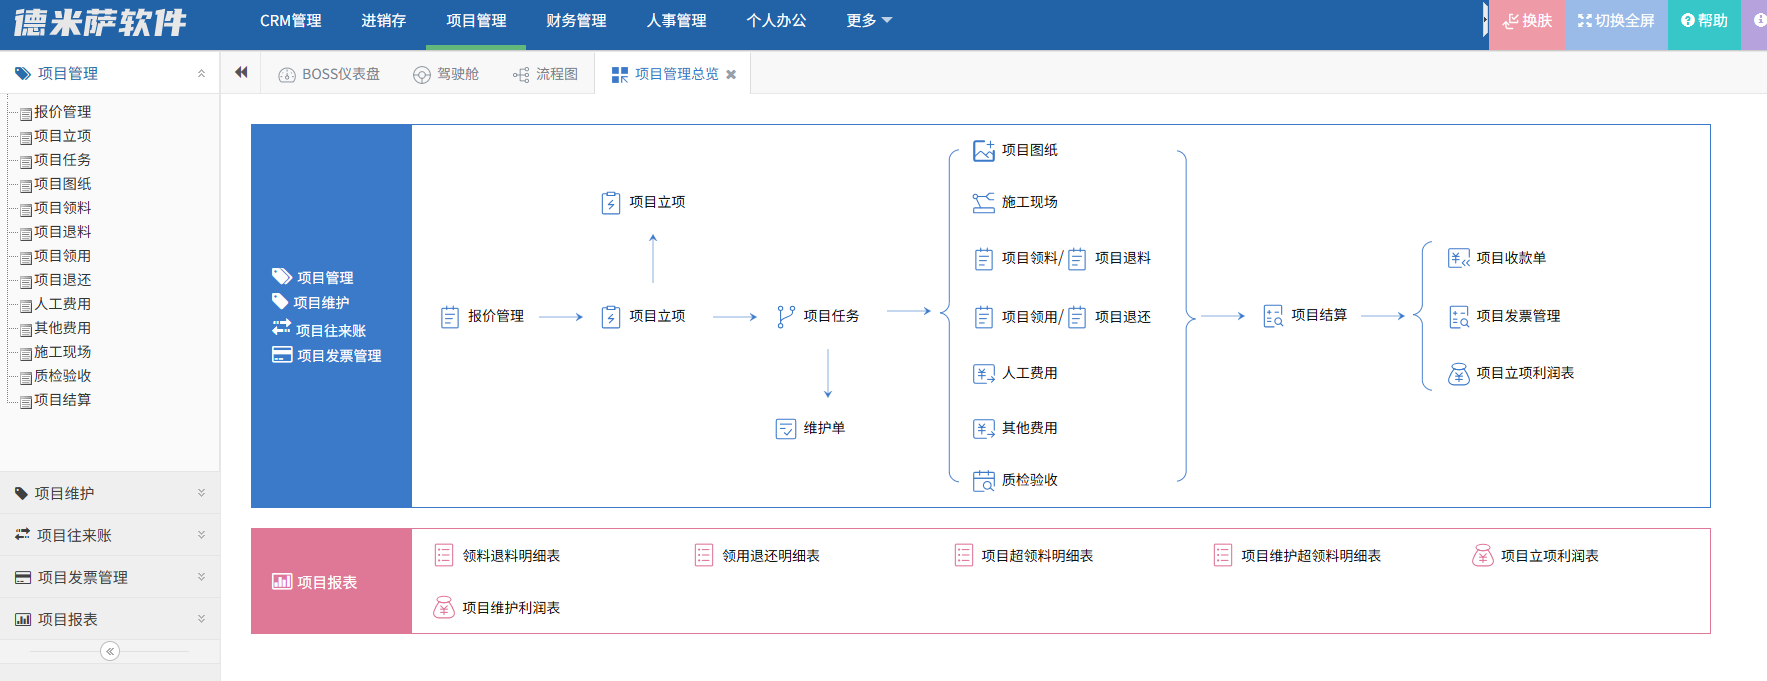Click the 项目退料 clipboard icon

click(1077, 259)
